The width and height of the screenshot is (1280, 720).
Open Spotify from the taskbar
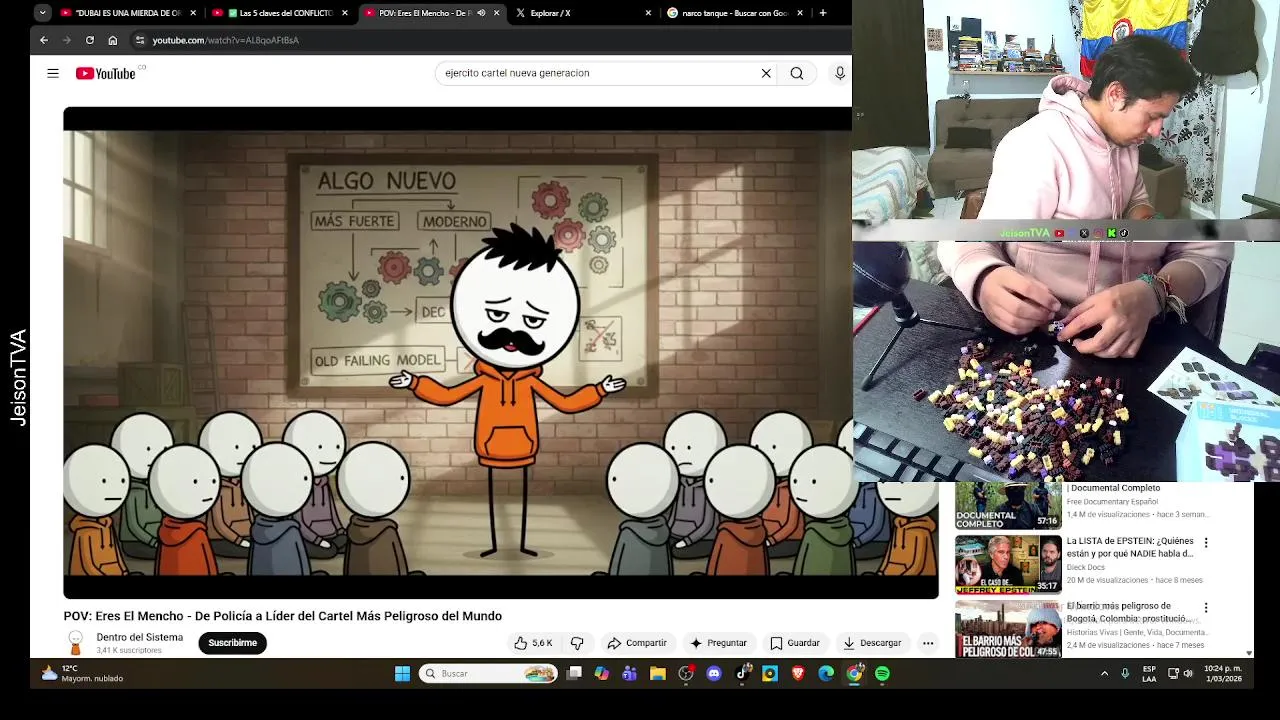pos(882,674)
